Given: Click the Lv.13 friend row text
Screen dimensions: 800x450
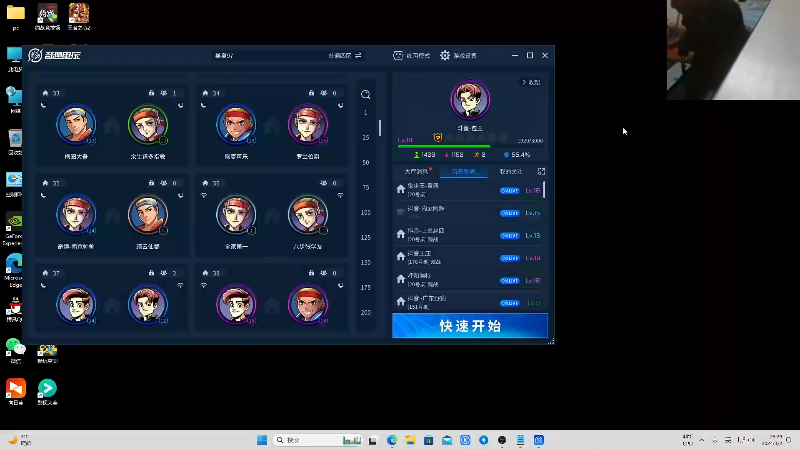Looking at the screenshot, I should pyautogui.click(x=426, y=235).
